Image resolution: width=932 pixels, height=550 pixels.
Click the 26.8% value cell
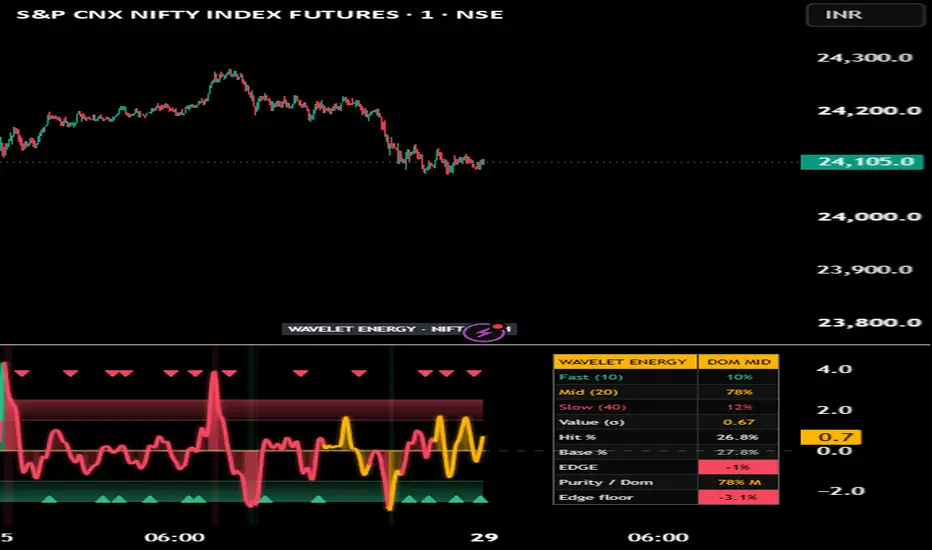pos(739,437)
